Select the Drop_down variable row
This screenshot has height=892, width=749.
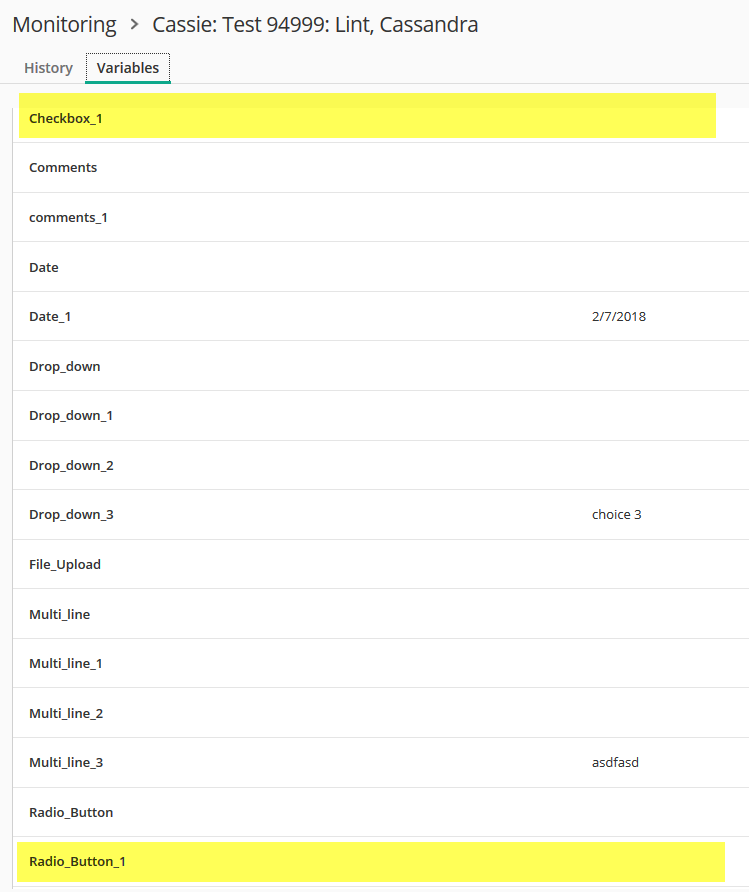tap(381, 366)
